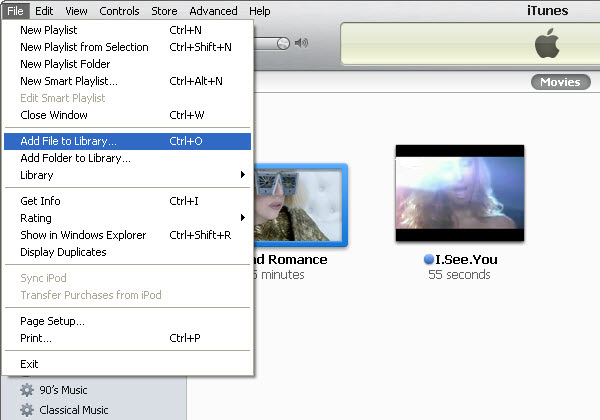Select Get Info
Viewport: 600px width, 420px height.
(127, 201)
